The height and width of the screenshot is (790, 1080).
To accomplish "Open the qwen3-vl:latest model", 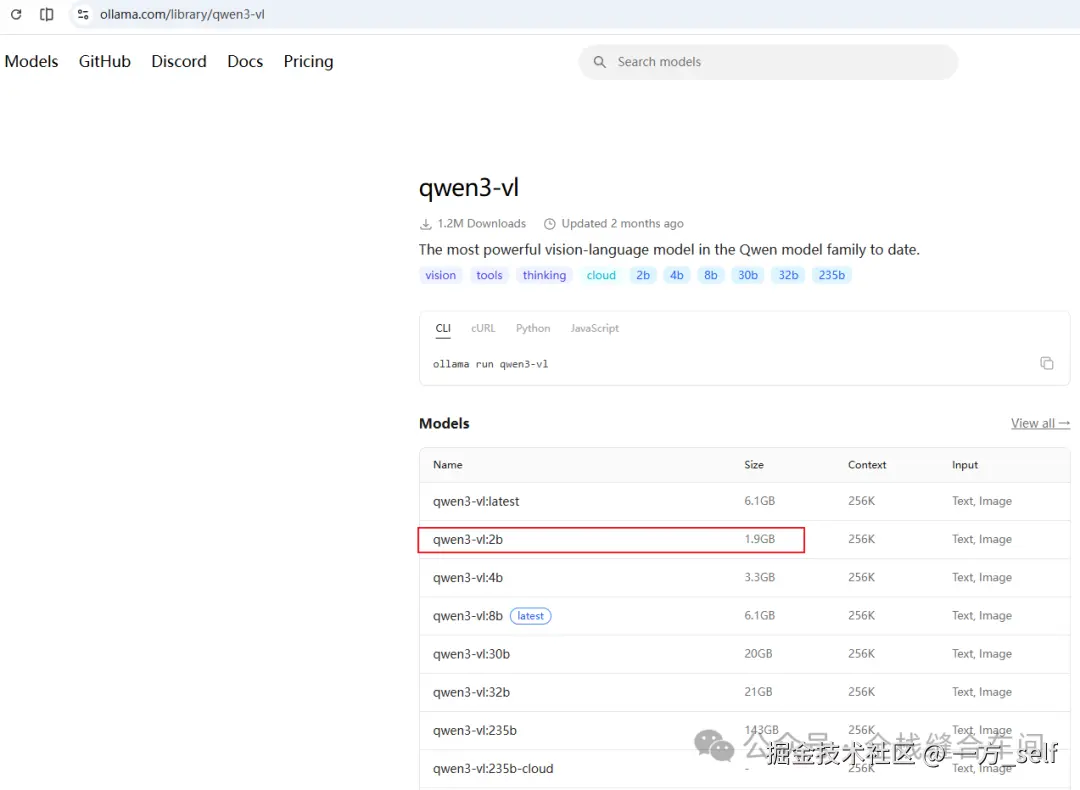I will [x=476, y=501].
